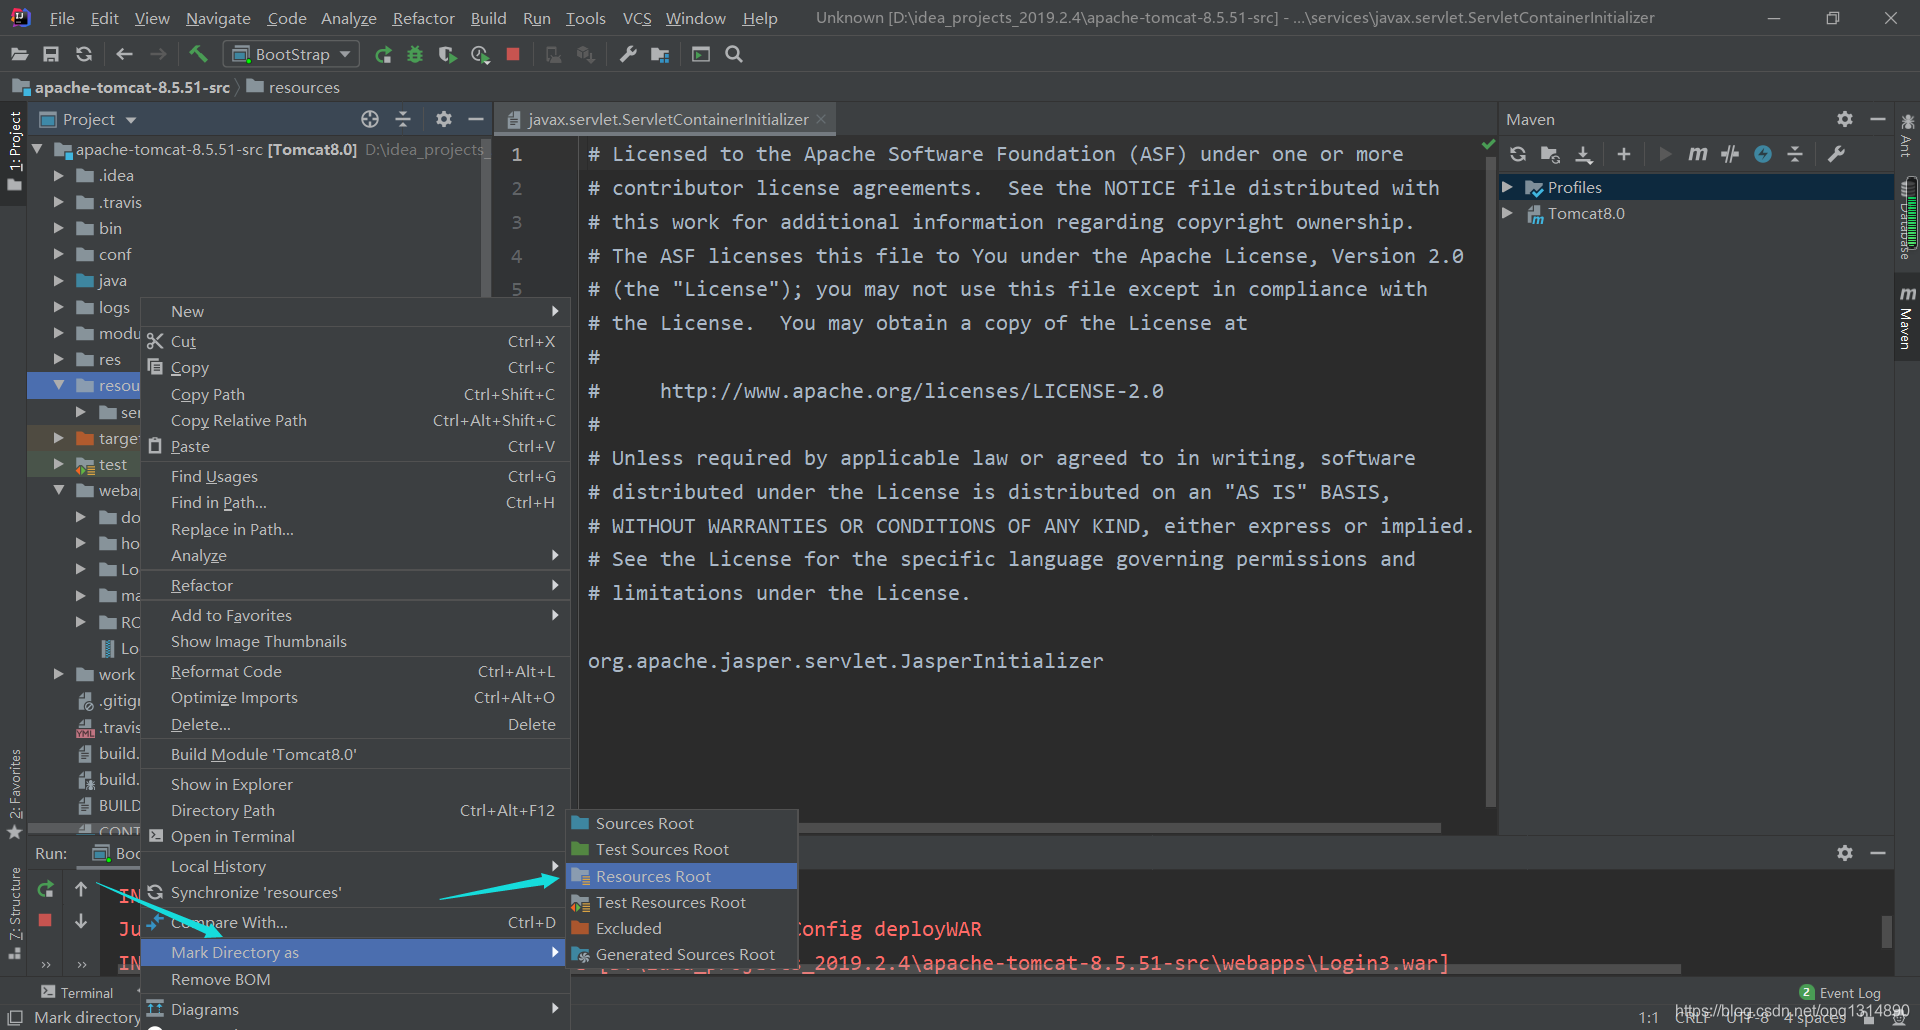Select Resources Root in the submenu
Viewport: 1920px width, 1030px height.
click(682, 876)
